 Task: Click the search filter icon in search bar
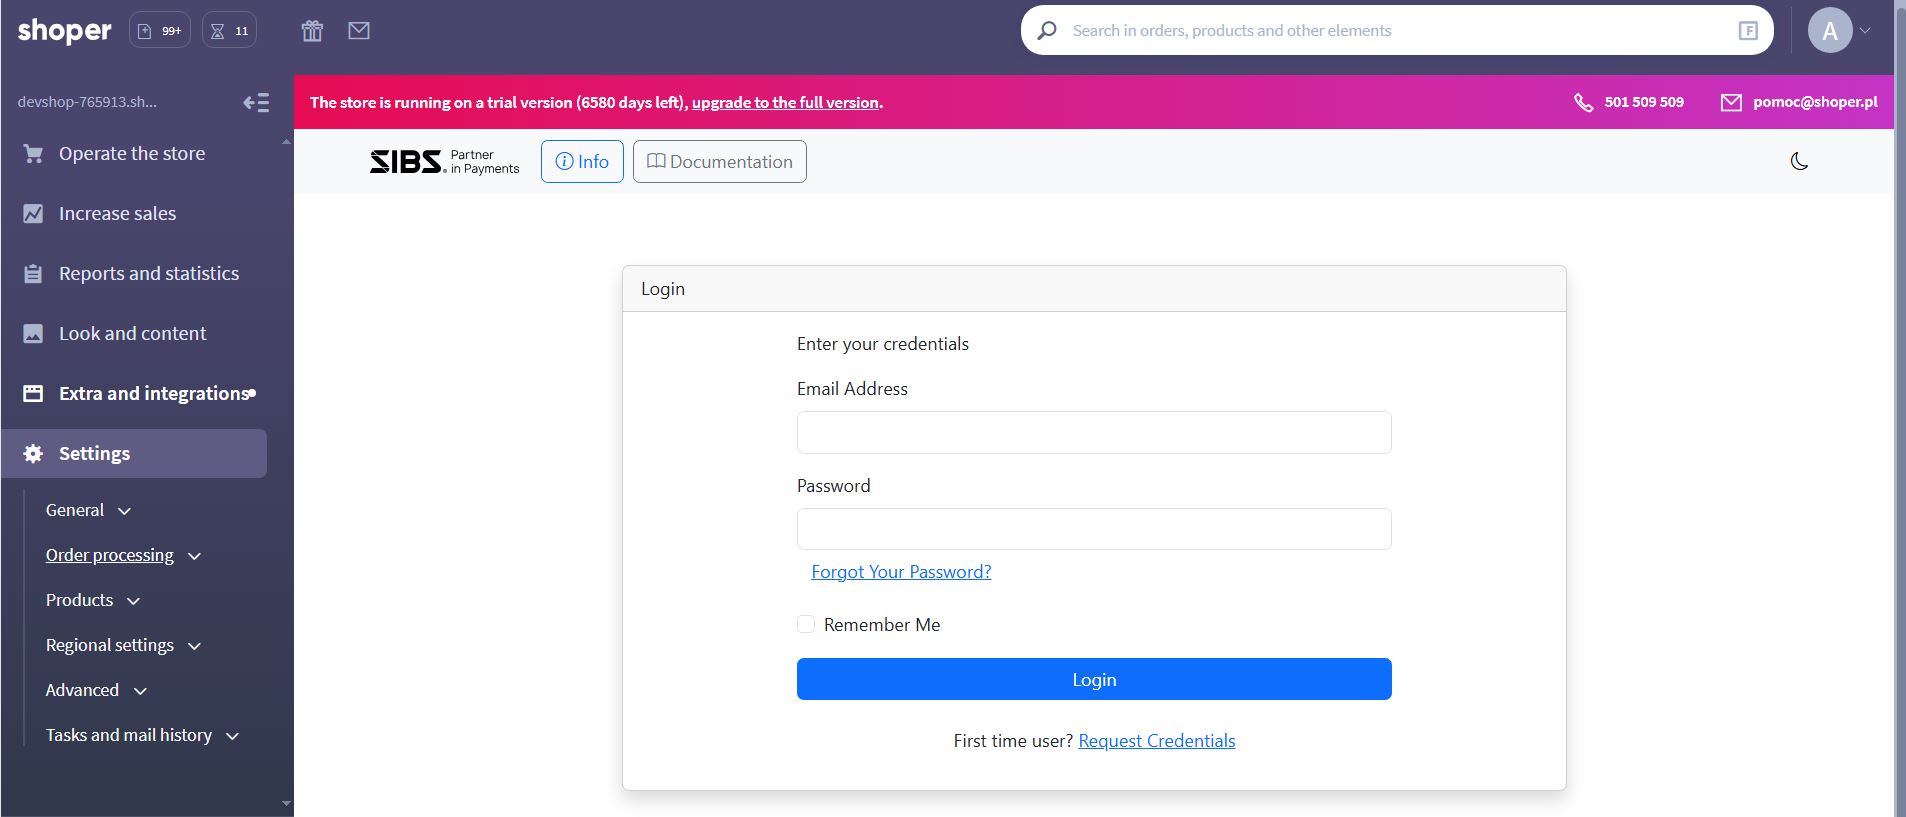pyautogui.click(x=1747, y=31)
